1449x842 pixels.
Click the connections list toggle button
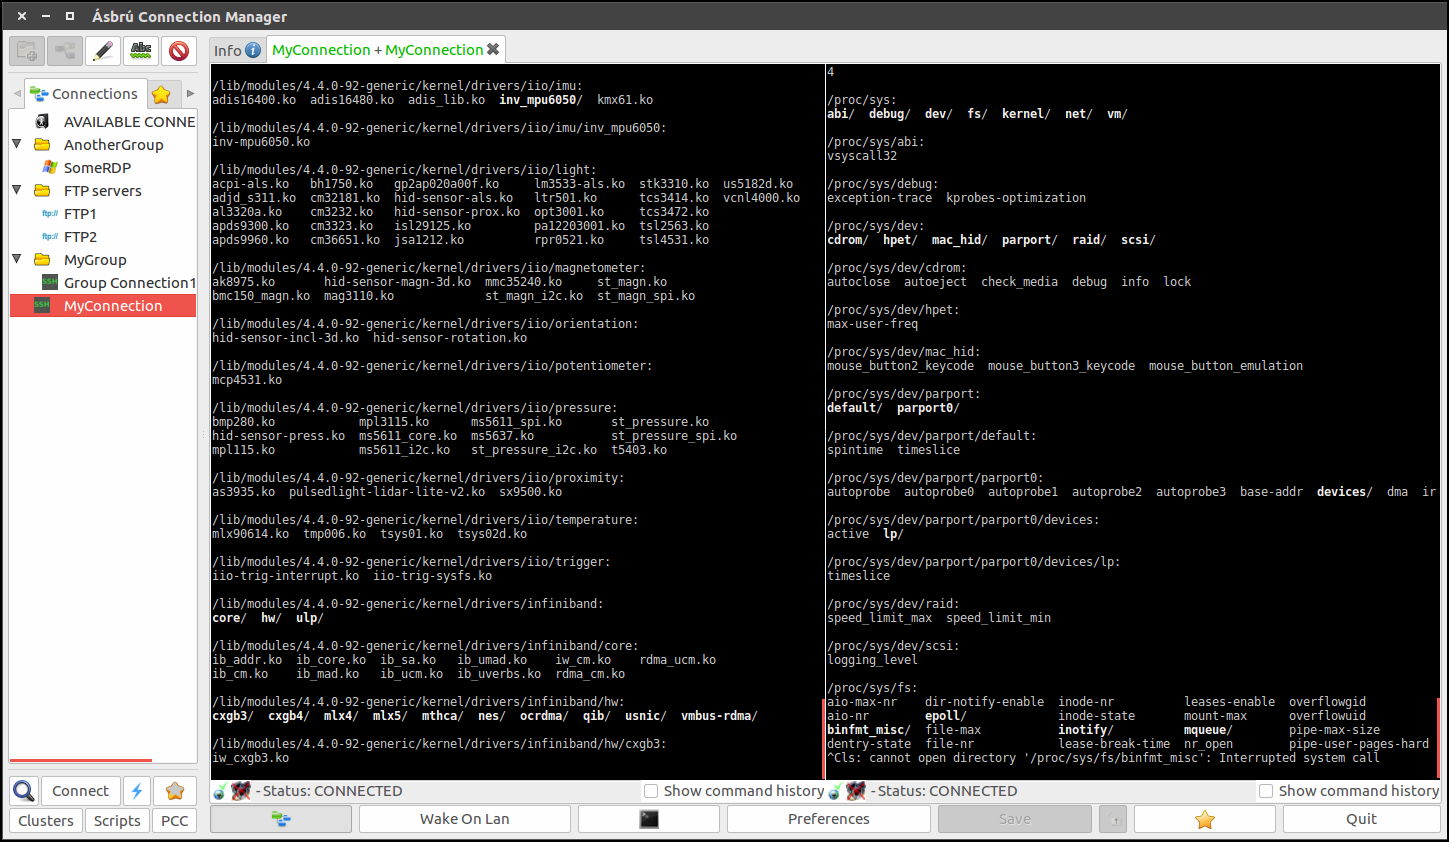(x=281, y=819)
